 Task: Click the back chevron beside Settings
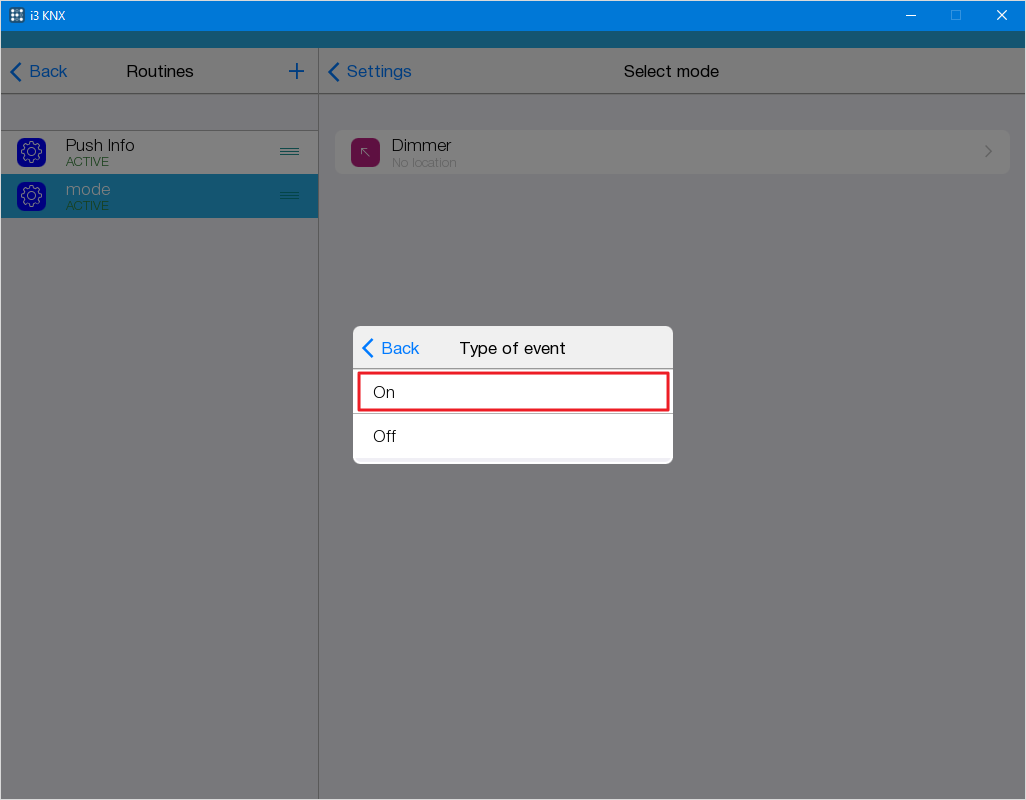[x=334, y=71]
